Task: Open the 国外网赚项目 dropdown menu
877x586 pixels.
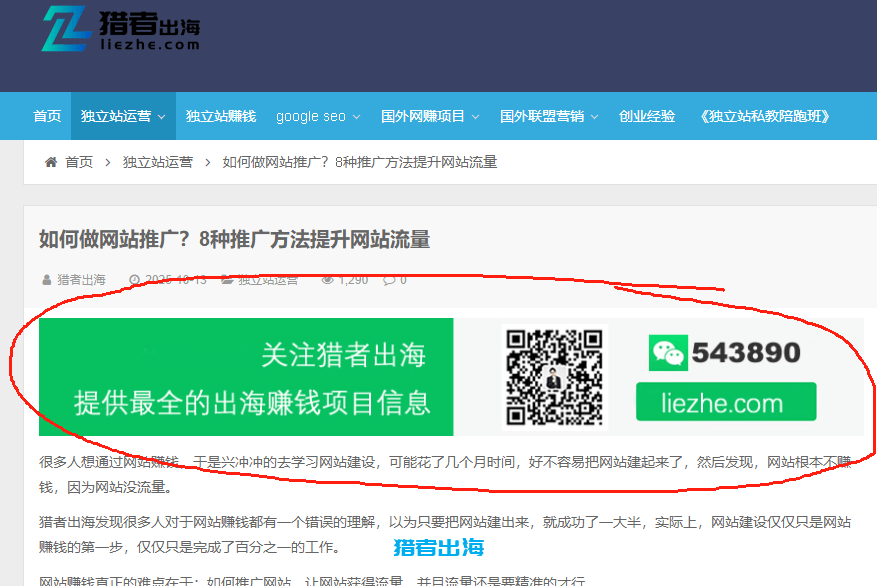Action: click(475, 117)
